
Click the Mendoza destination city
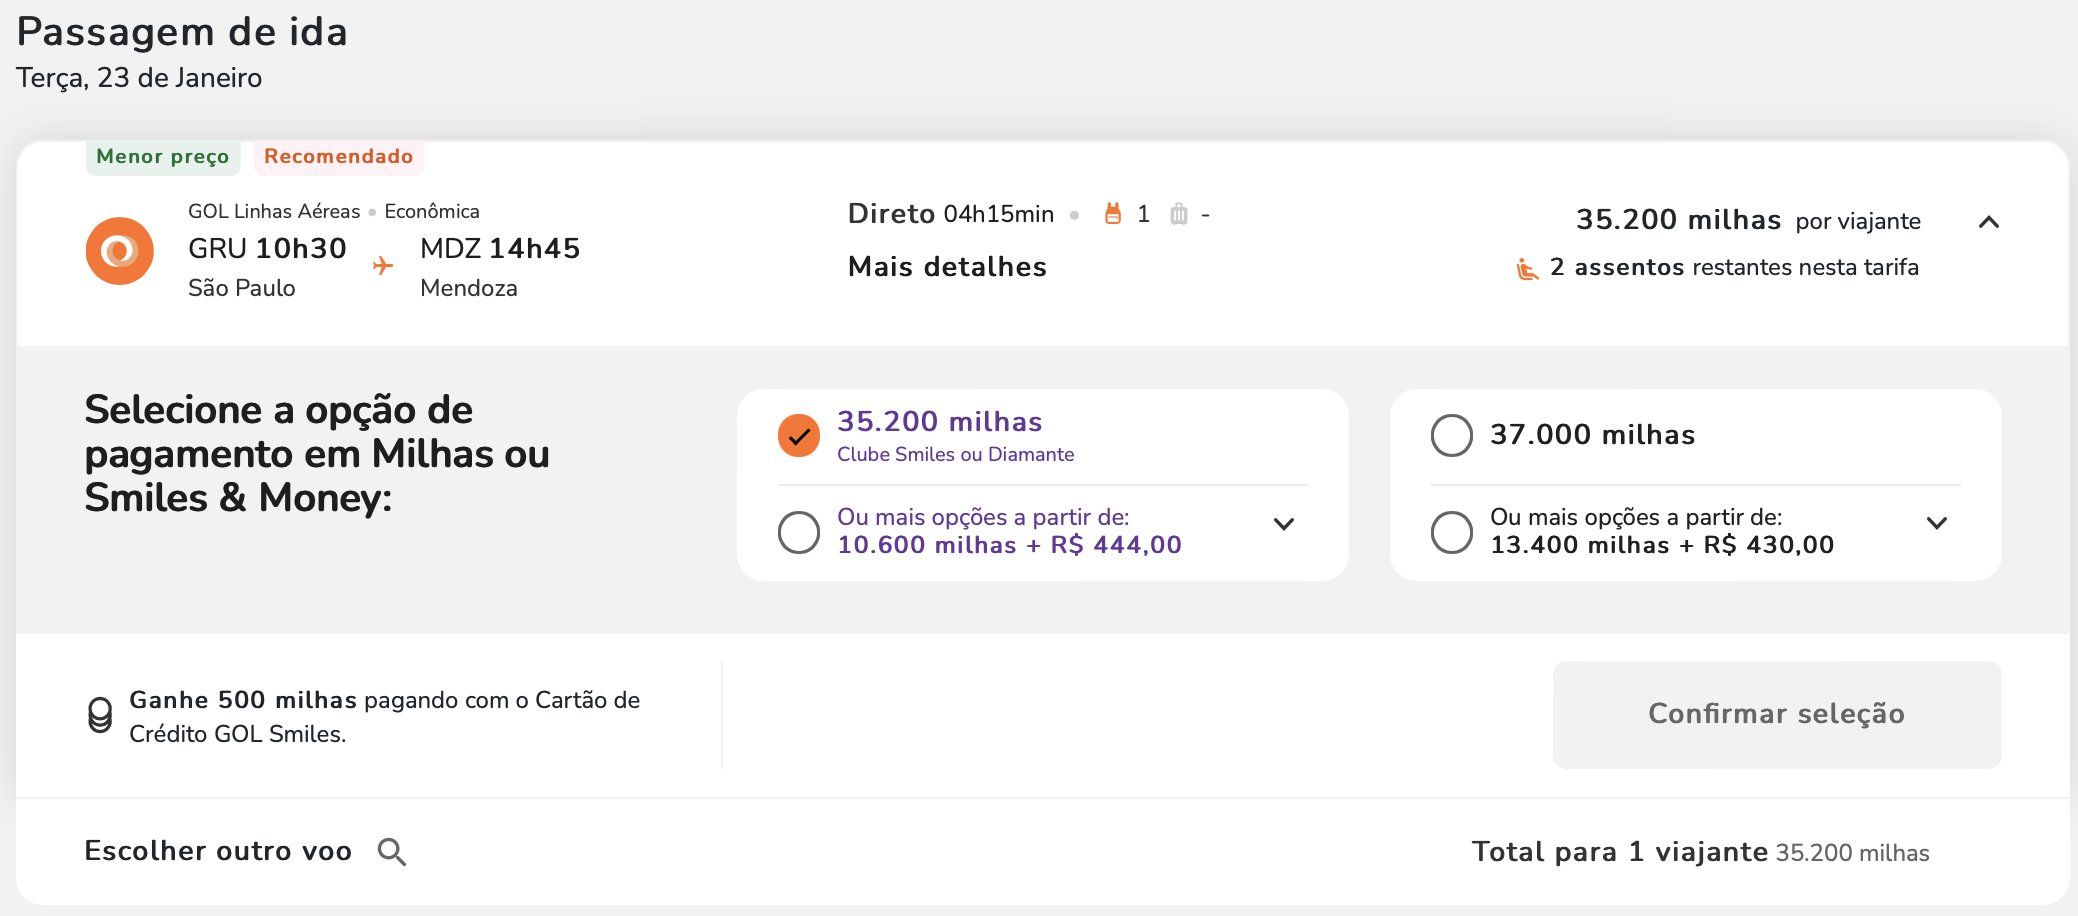point(469,288)
